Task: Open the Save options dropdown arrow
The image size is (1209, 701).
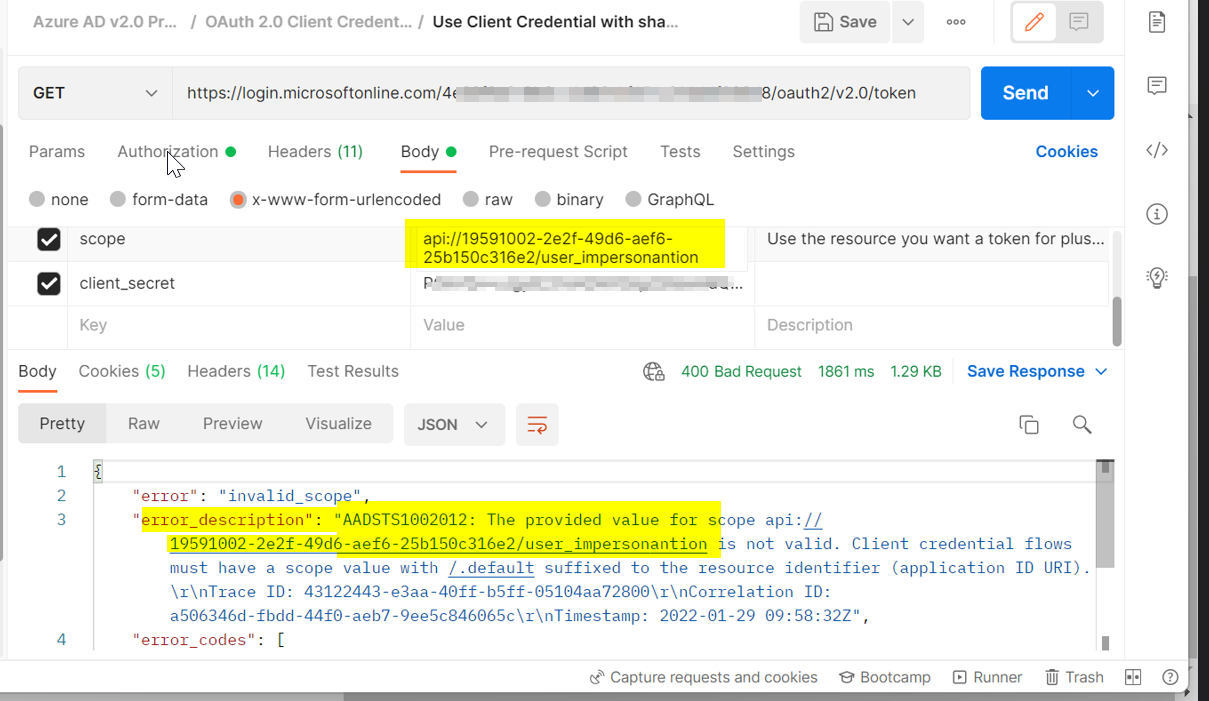Action: click(x=908, y=22)
